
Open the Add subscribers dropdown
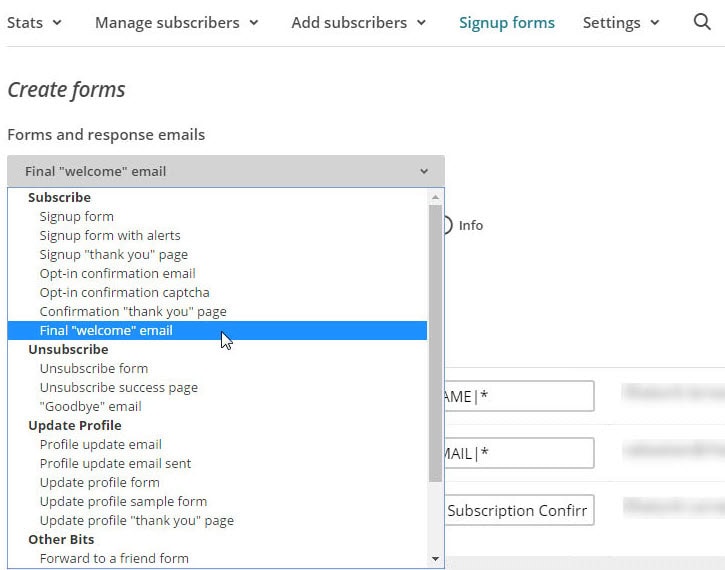pos(358,22)
